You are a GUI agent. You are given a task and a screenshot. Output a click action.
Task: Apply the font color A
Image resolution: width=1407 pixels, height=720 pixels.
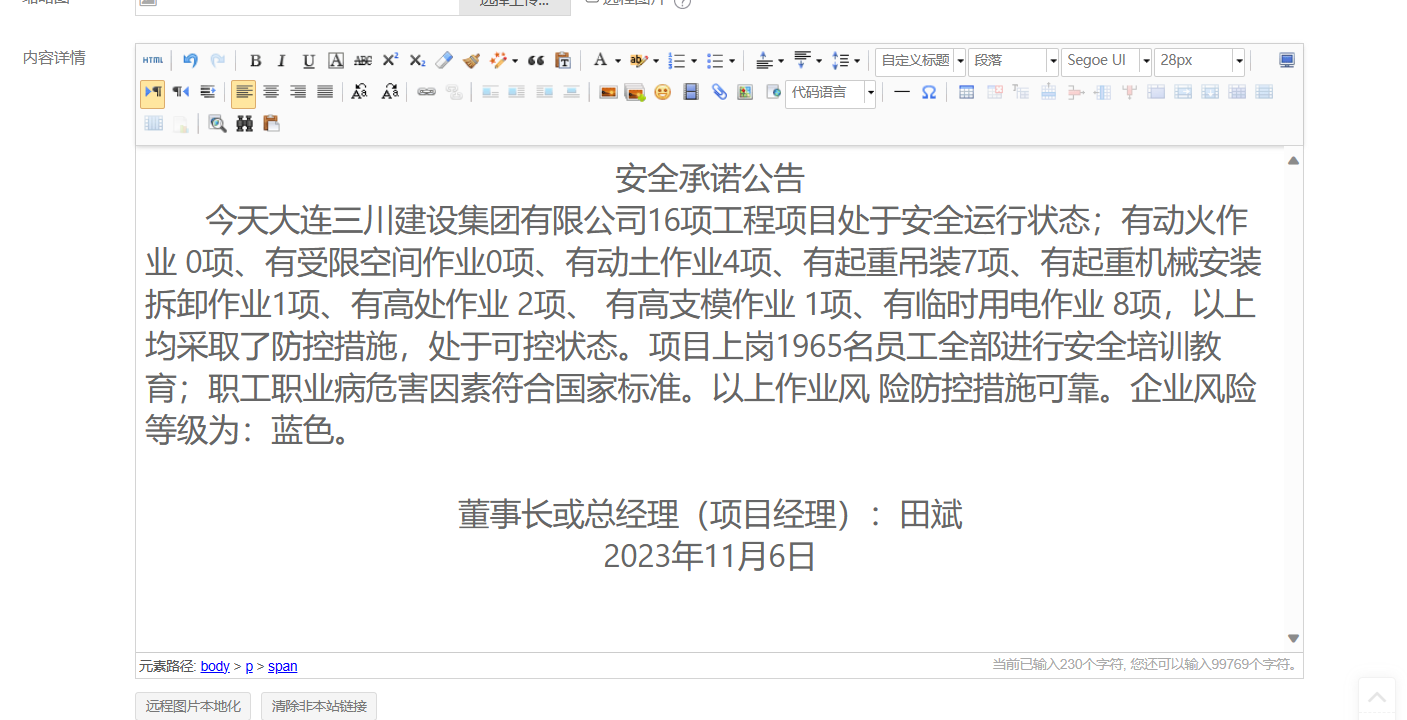pos(600,61)
